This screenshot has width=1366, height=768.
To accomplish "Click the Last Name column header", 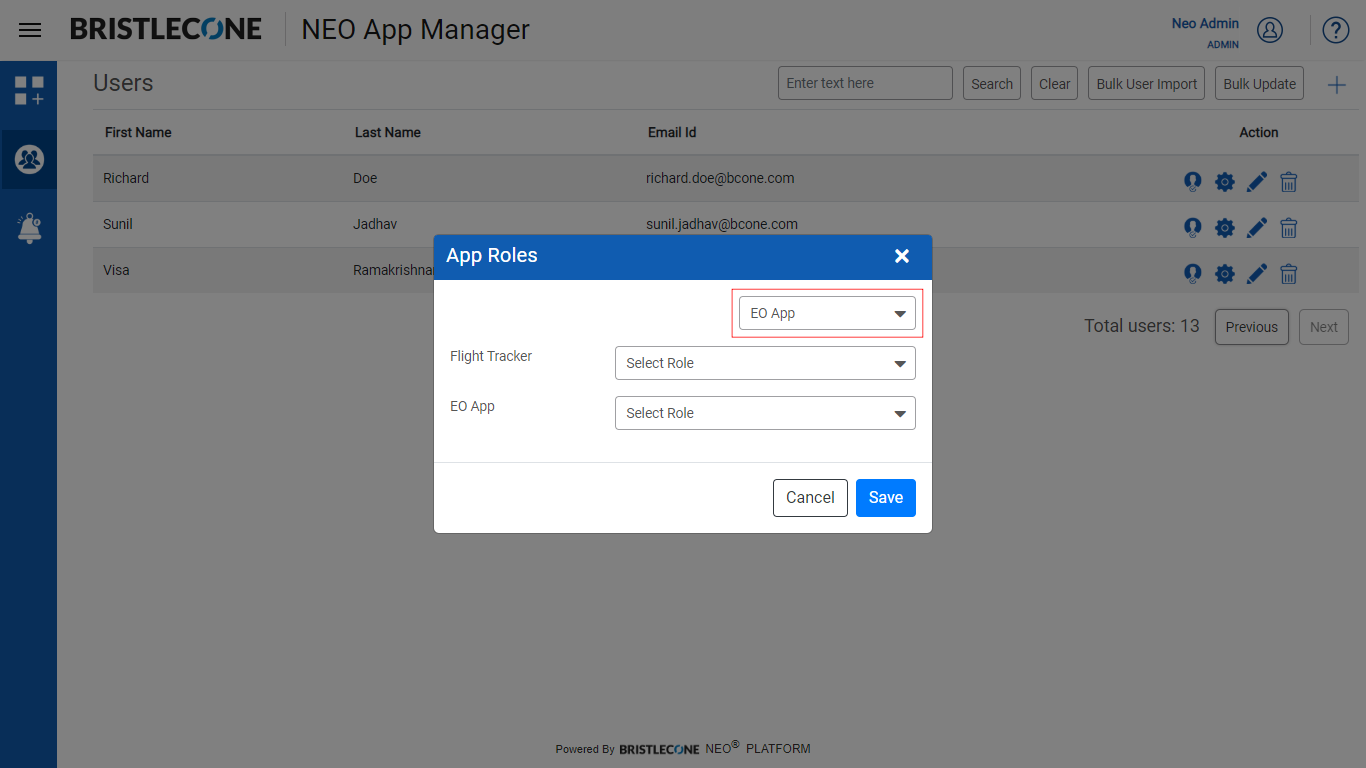I will point(388,132).
